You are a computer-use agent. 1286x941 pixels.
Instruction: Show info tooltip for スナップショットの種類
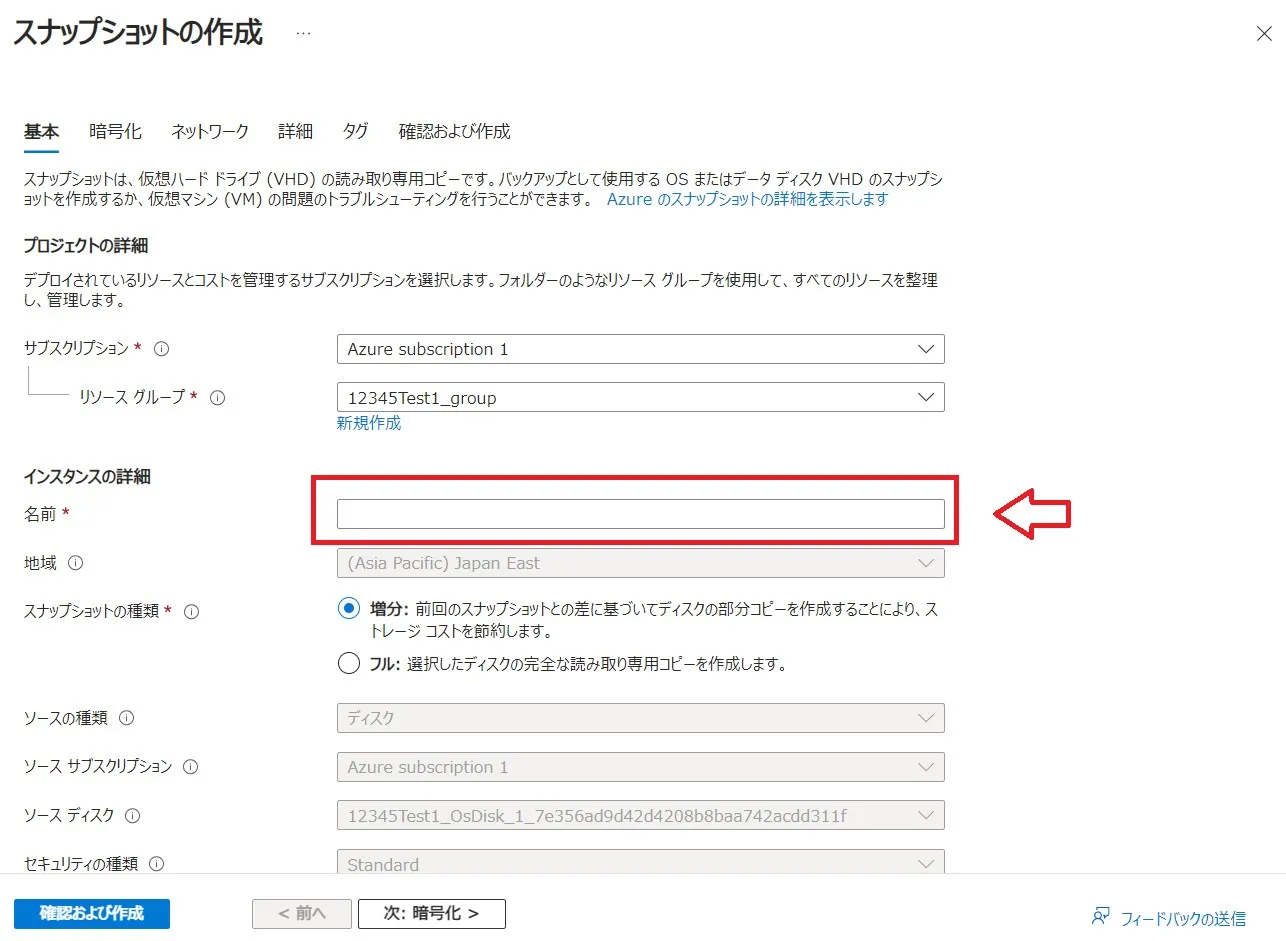[x=192, y=611]
